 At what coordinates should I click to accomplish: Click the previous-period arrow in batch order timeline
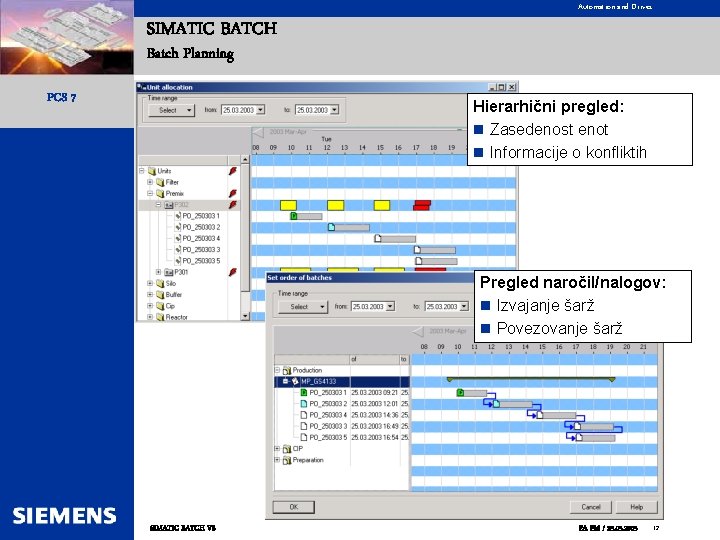tap(418, 331)
